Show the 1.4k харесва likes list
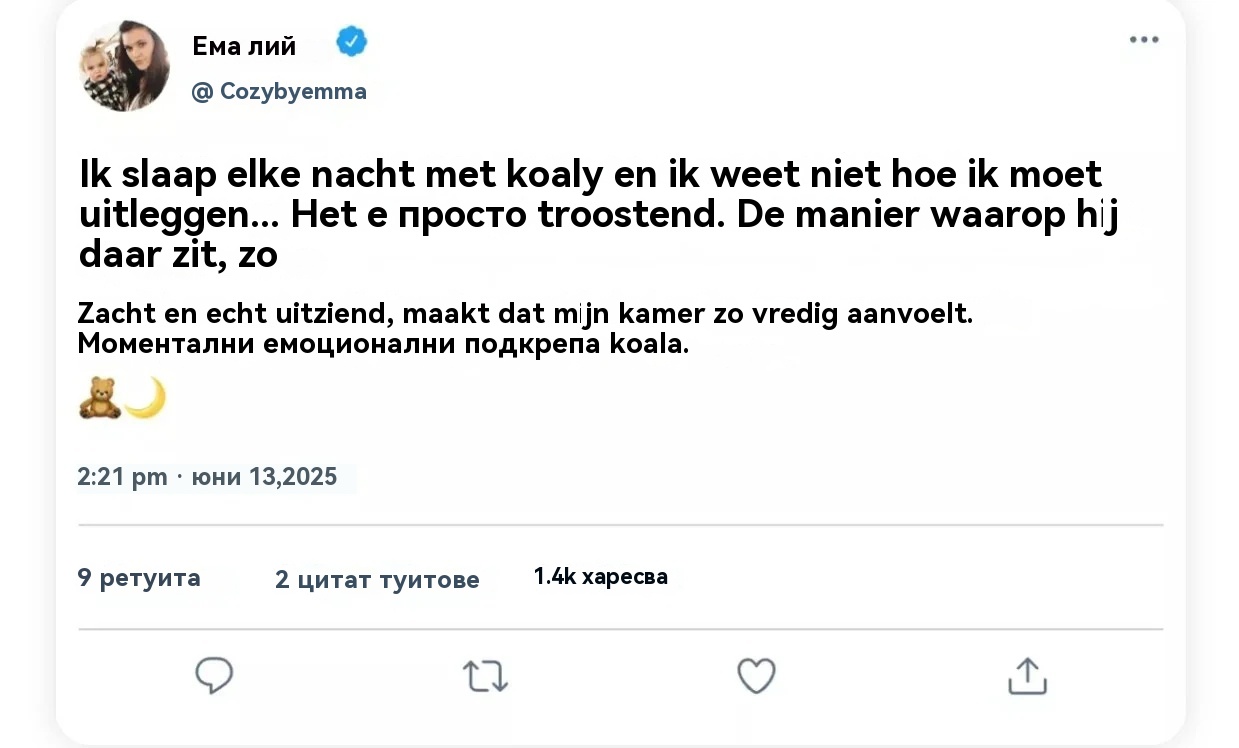The width and height of the screenshot is (1239, 748). pyautogui.click(x=601, y=576)
